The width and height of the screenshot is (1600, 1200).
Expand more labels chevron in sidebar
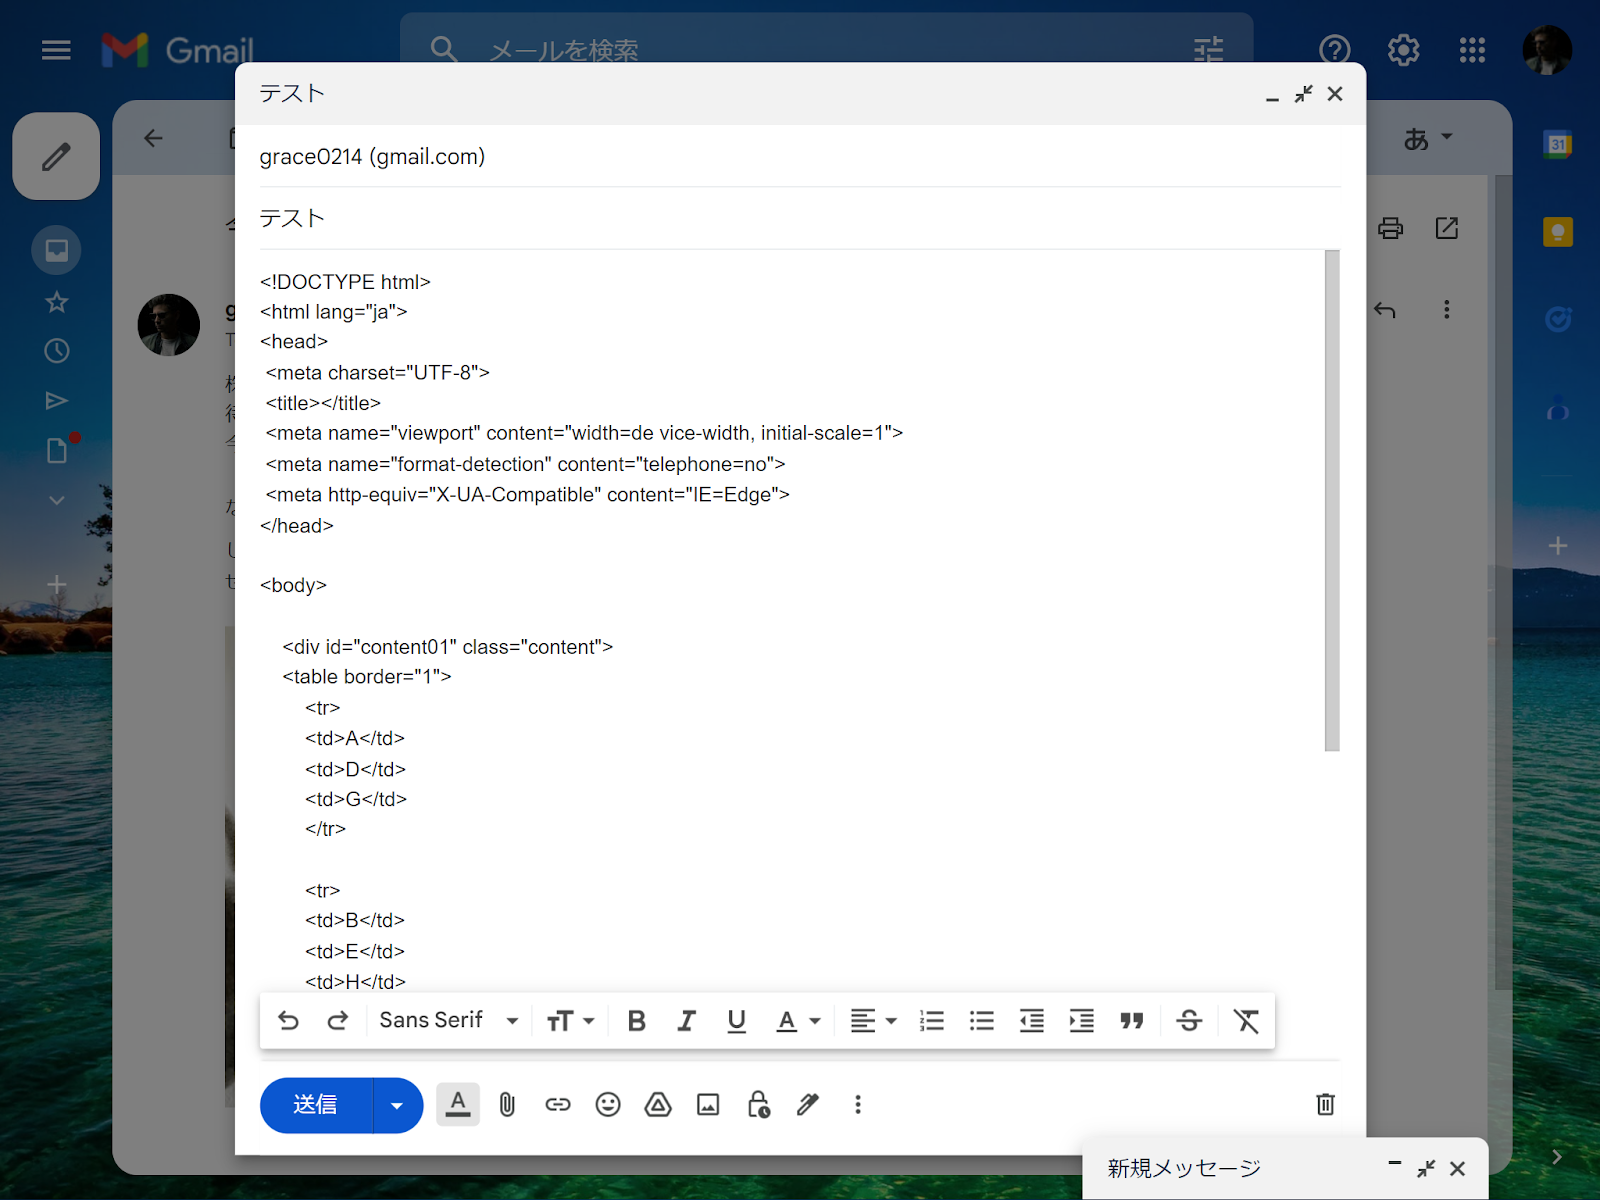[56, 500]
